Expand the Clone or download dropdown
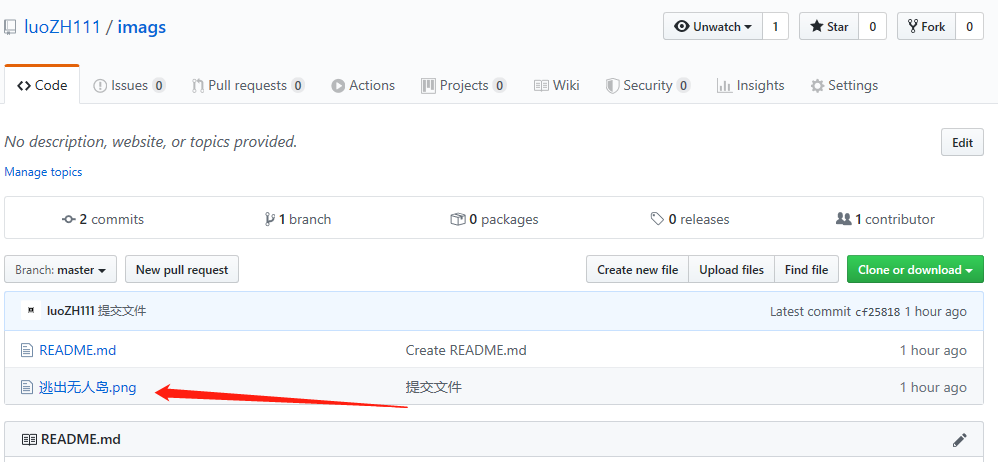The height and width of the screenshot is (462, 998). (915, 269)
